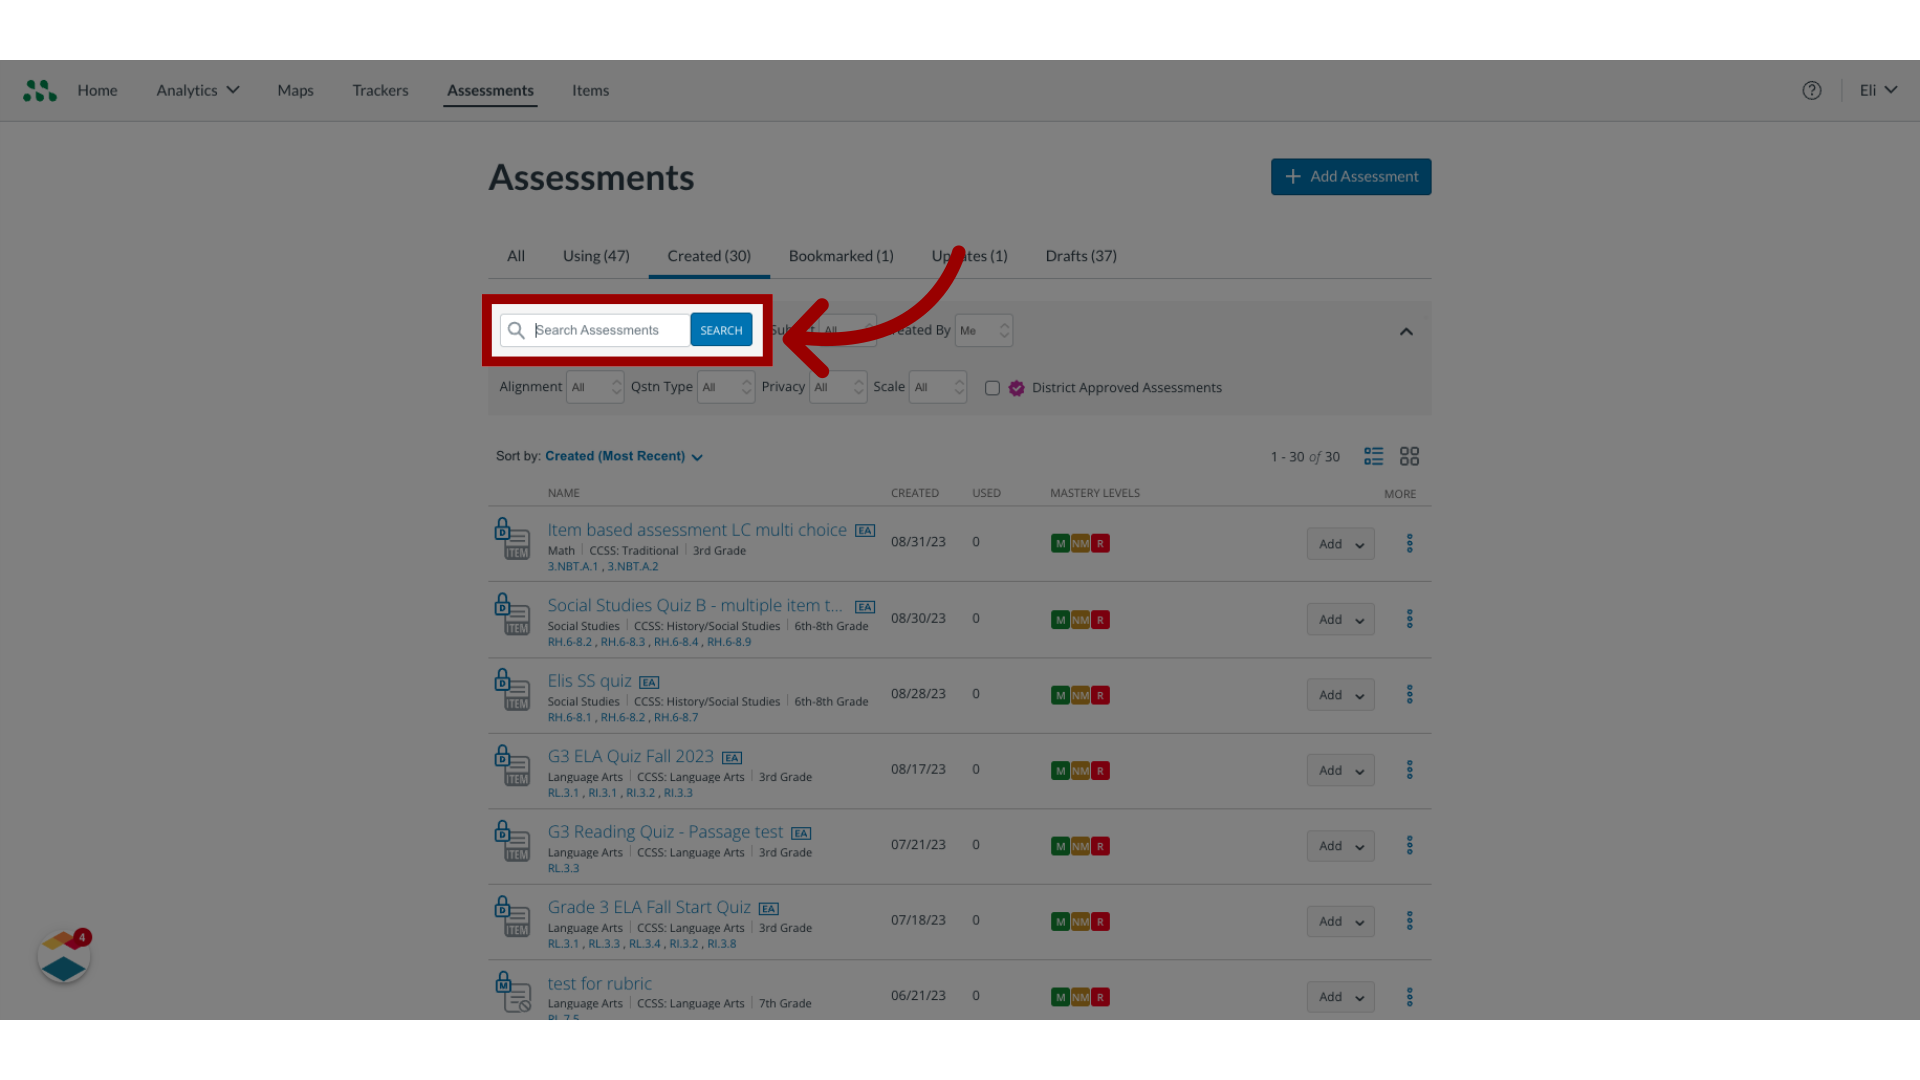Select the grid view icon
The width and height of the screenshot is (1920, 1080).
(x=1410, y=456)
